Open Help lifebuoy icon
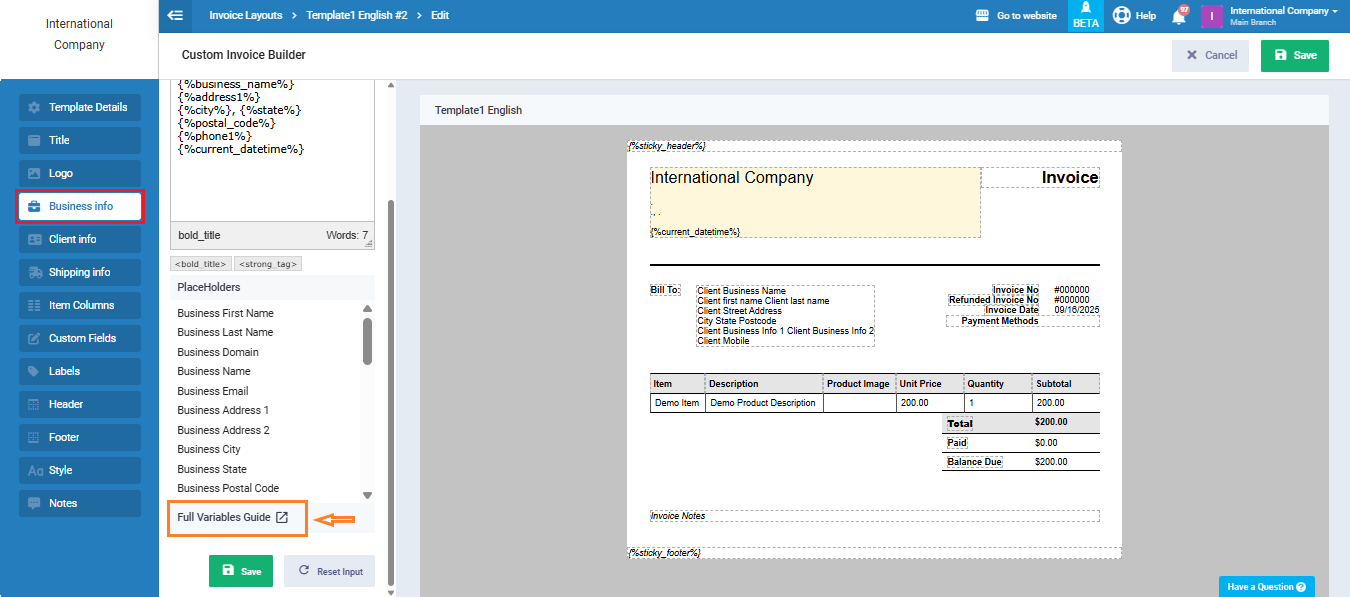This screenshot has height=597, width=1350. tap(1122, 16)
